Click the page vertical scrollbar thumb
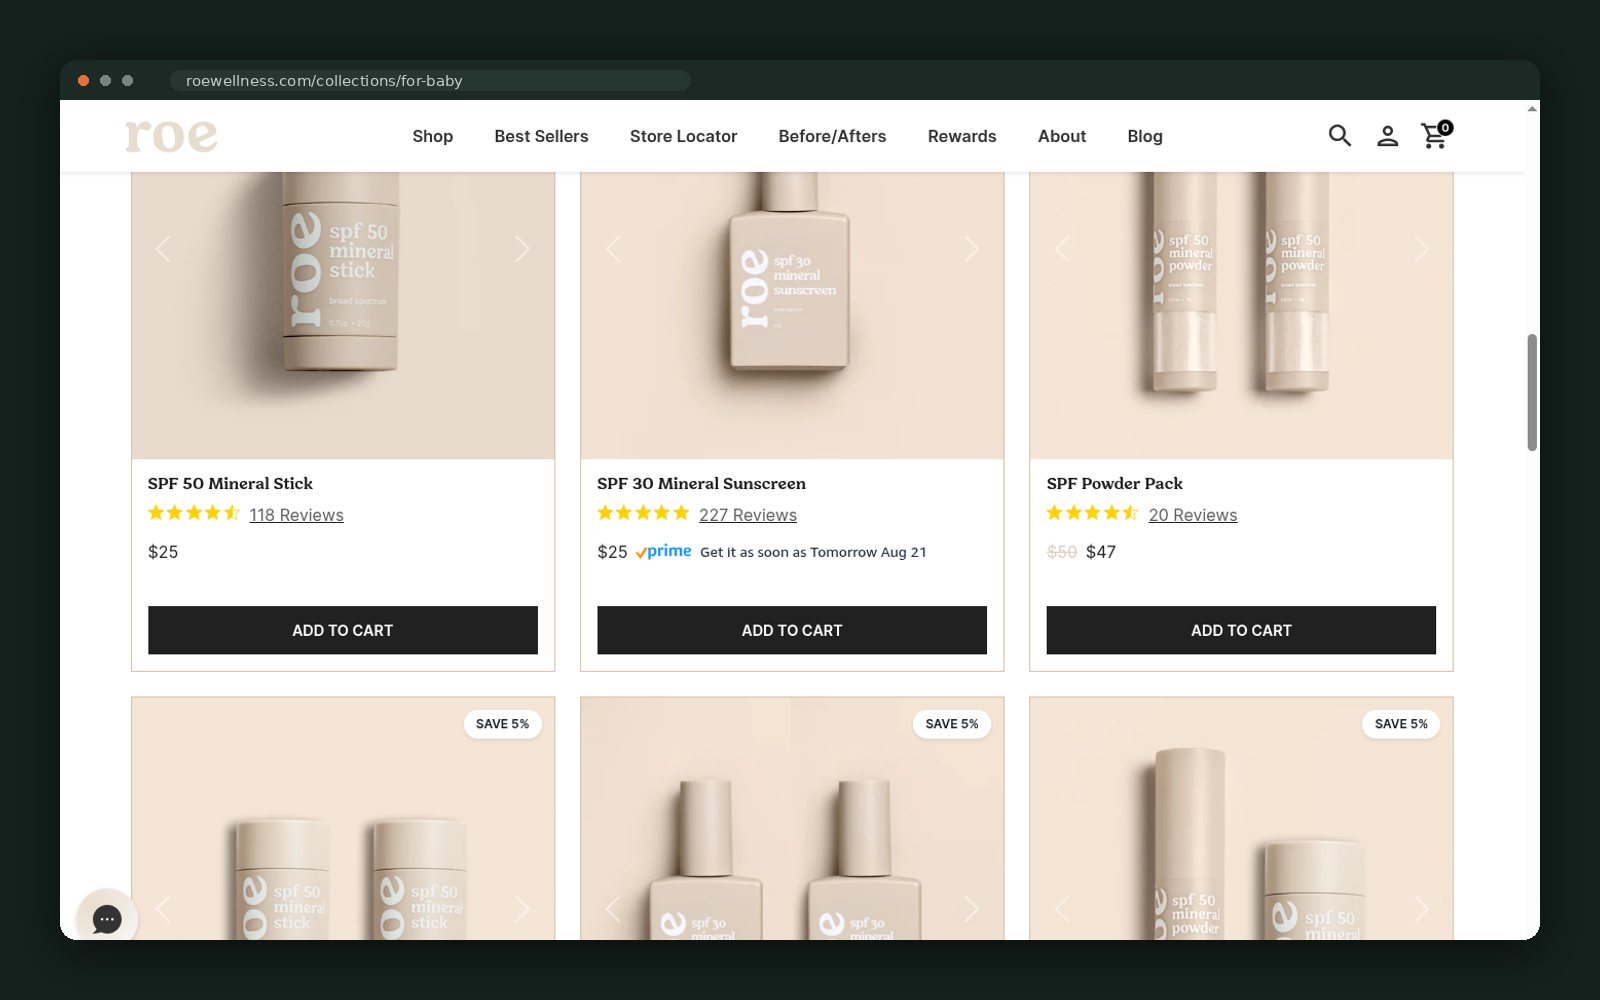The image size is (1600, 1000). [1532, 392]
